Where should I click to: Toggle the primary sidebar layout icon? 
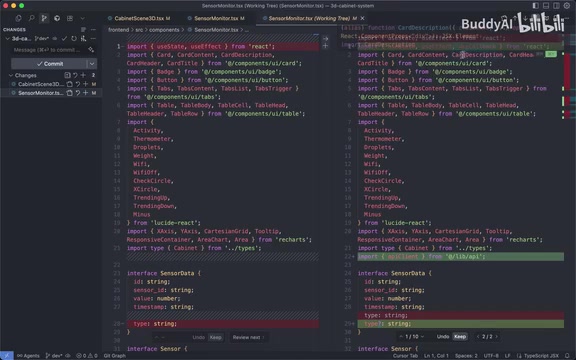pyautogui.click(x=536, y=6)
